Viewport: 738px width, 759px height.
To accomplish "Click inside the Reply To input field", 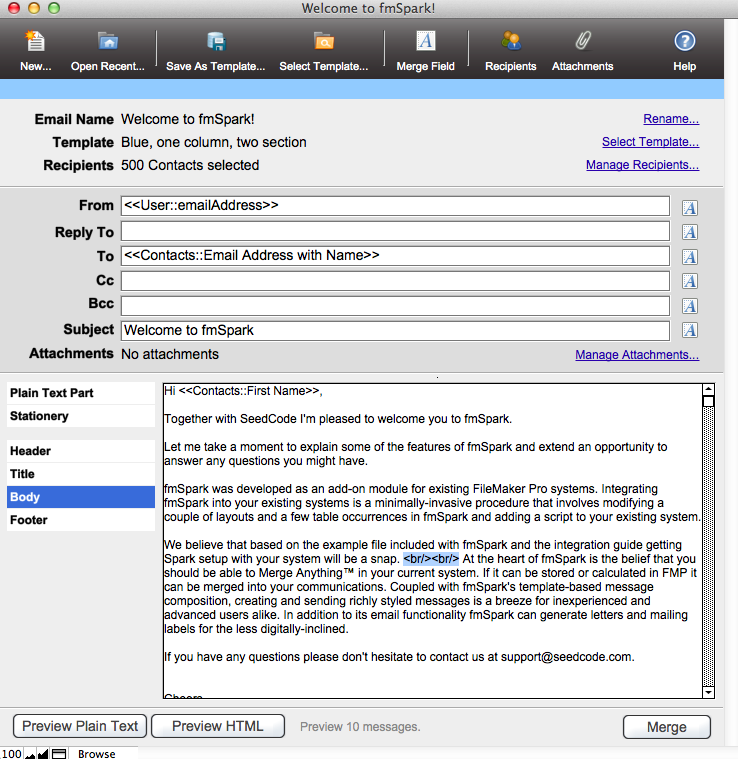I will [394, 232].
